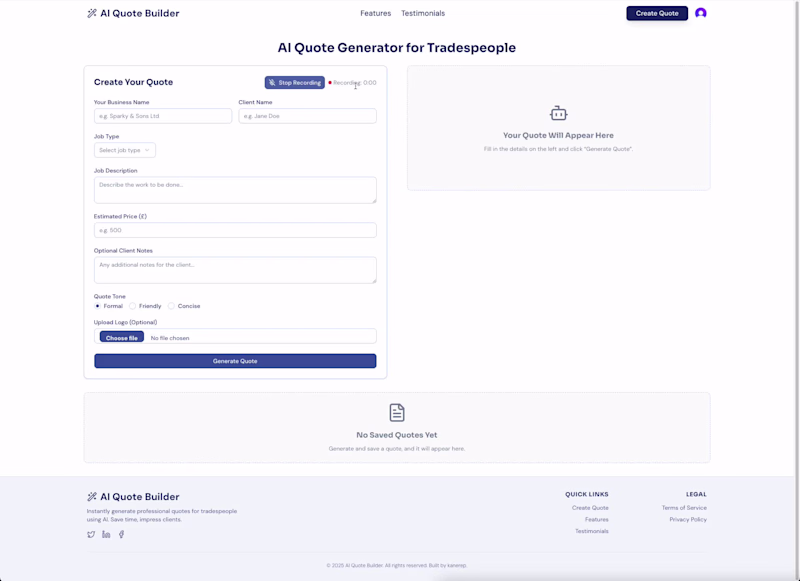Viewport: 800px width, 581px height.
Task: Open the Testimonials navigation item
Action: tap(424, 13)
